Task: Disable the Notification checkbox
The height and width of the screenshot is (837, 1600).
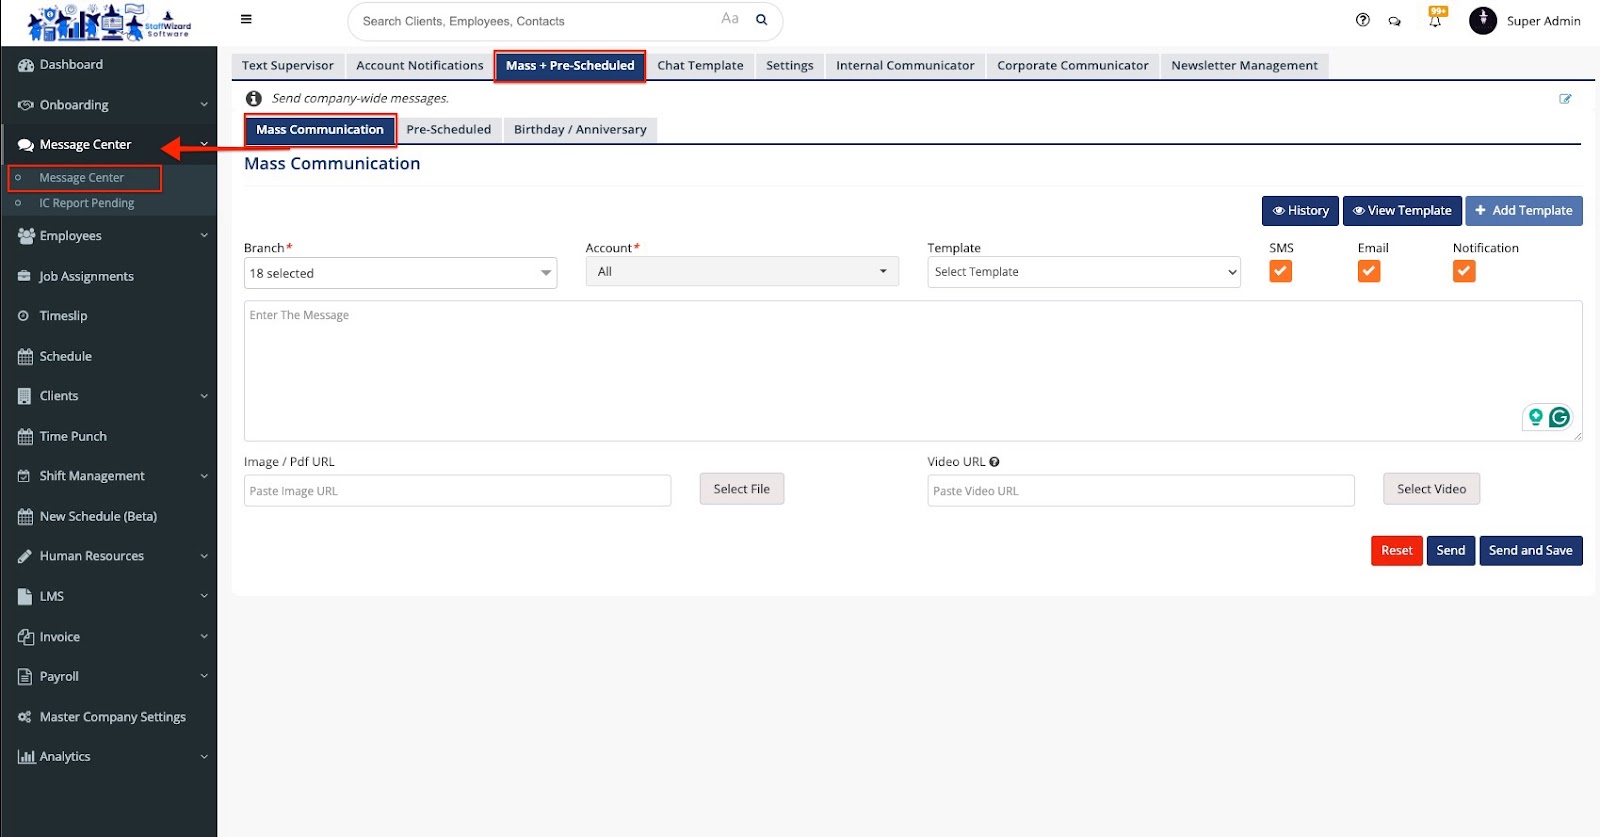Action: click(x=1463, y=271)
